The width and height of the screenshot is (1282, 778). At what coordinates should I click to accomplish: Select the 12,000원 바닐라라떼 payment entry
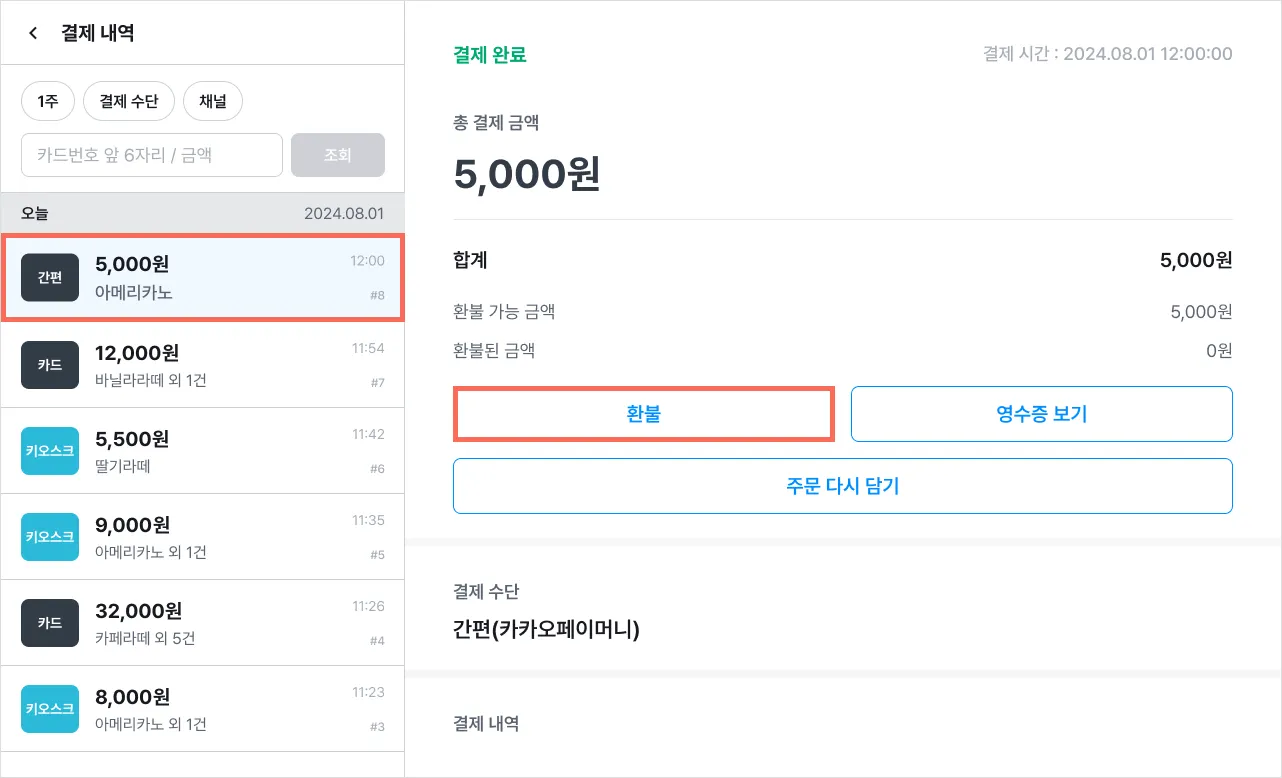[x=230, y=365]
